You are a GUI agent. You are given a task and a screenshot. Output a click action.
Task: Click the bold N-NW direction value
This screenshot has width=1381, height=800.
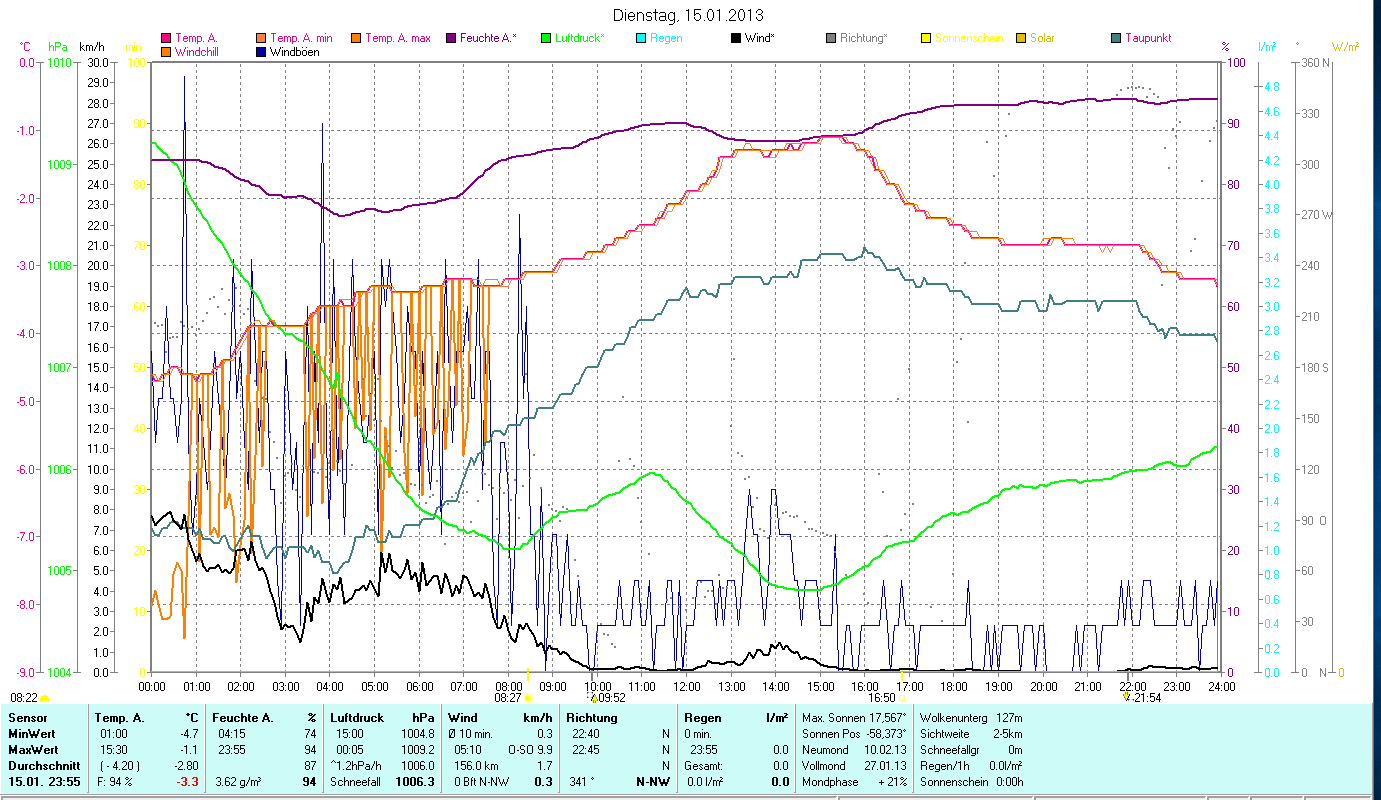tap(652, 782)
